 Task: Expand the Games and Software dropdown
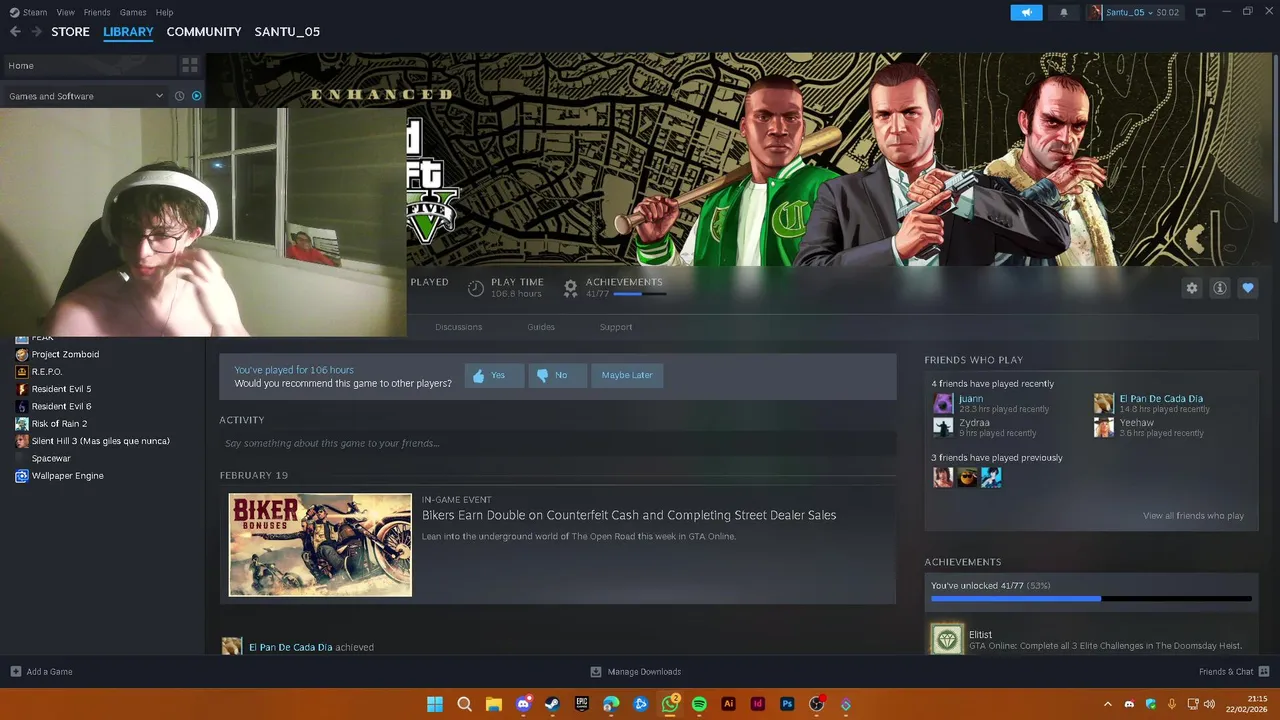tap(85, 96)
